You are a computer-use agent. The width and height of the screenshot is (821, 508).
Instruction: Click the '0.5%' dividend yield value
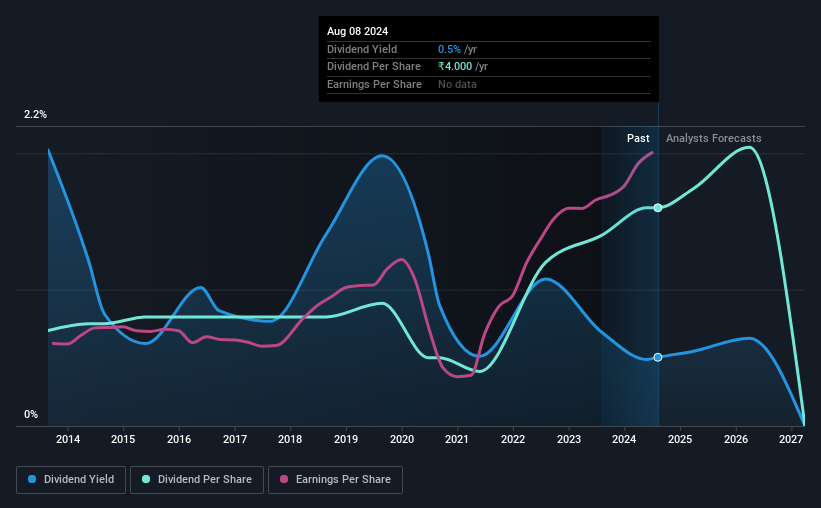(449, 49)
